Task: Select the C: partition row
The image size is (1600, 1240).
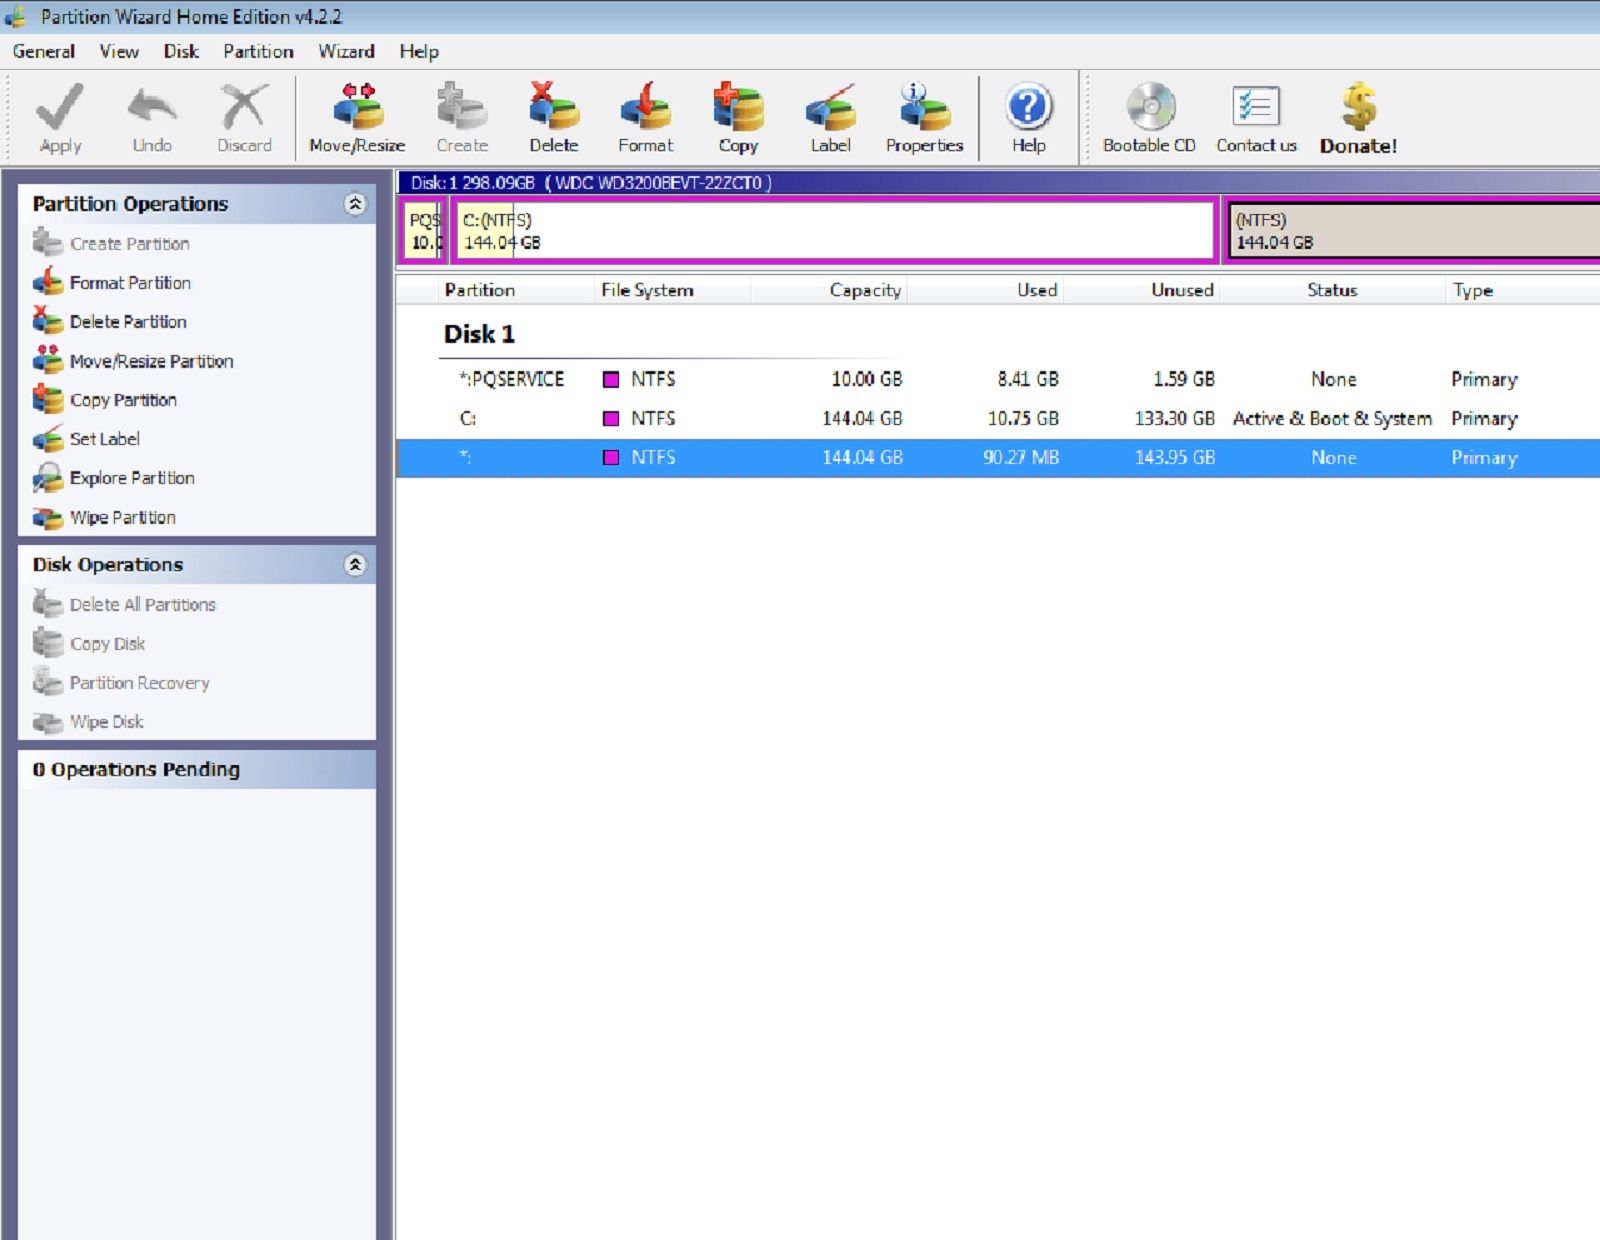Action: [998, 419]
